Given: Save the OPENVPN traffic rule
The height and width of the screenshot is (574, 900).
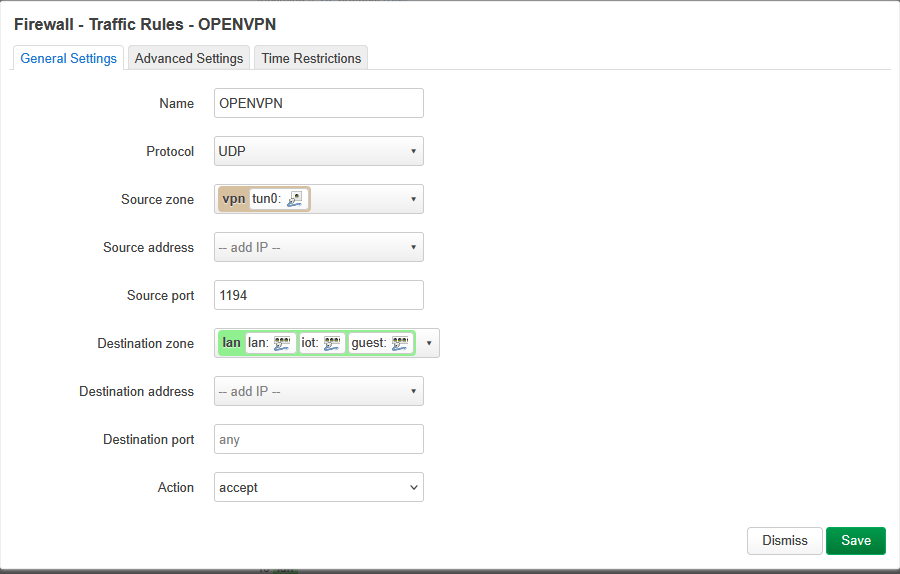Looking at the screenshot, I should 856,541.
